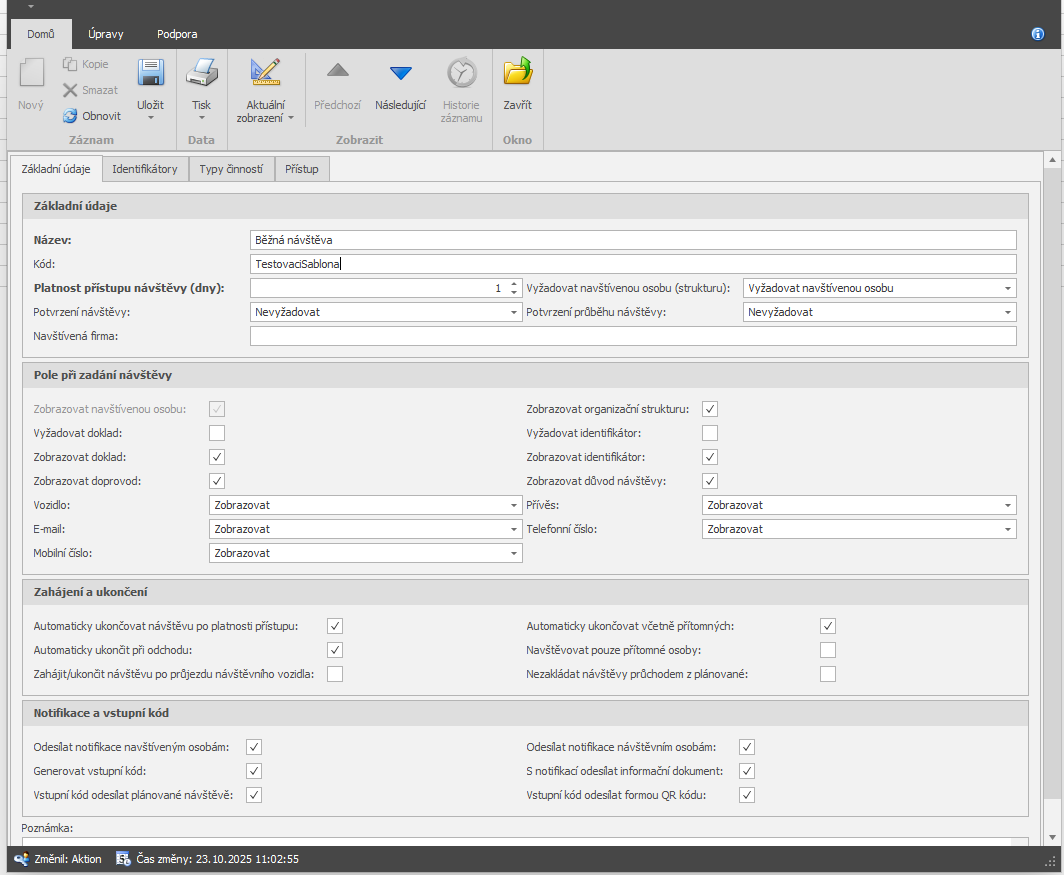Switch to the Identifikátory tab
The image size is (1064, 875).
[145, 169]
